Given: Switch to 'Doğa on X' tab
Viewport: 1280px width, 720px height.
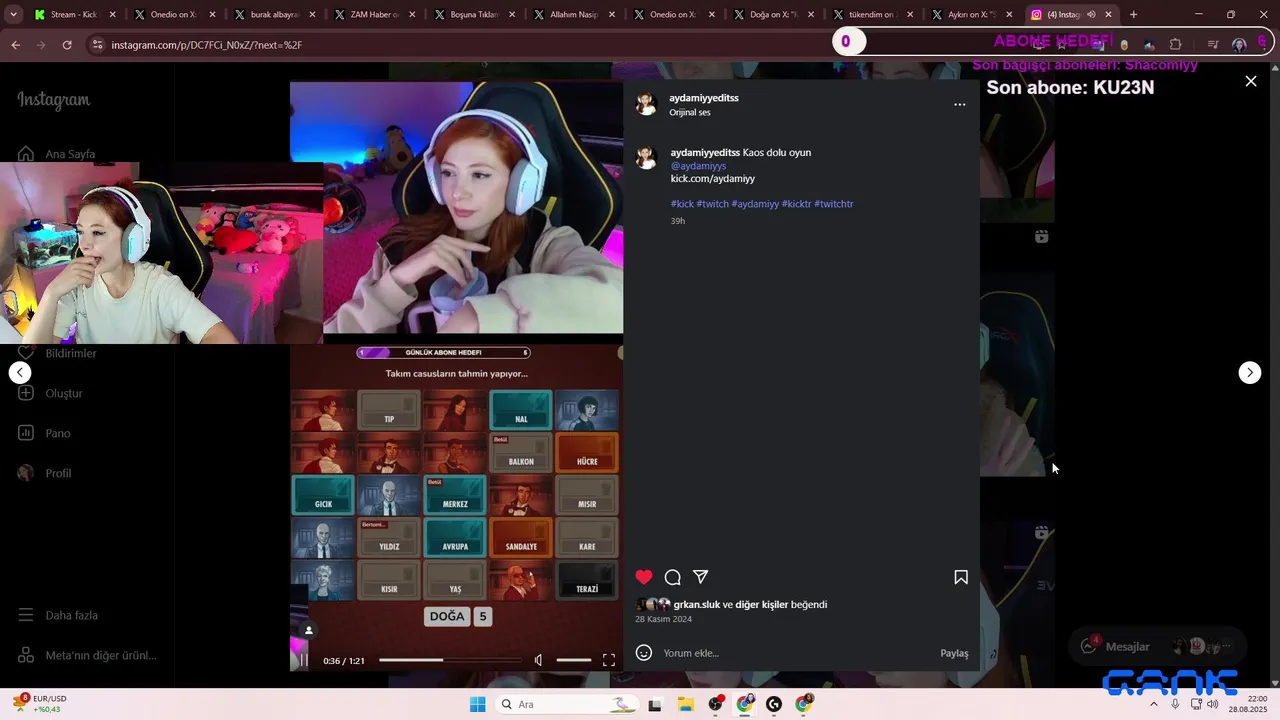Looking at the screenshot, I should pyautogui.click(x=775, y=15).
